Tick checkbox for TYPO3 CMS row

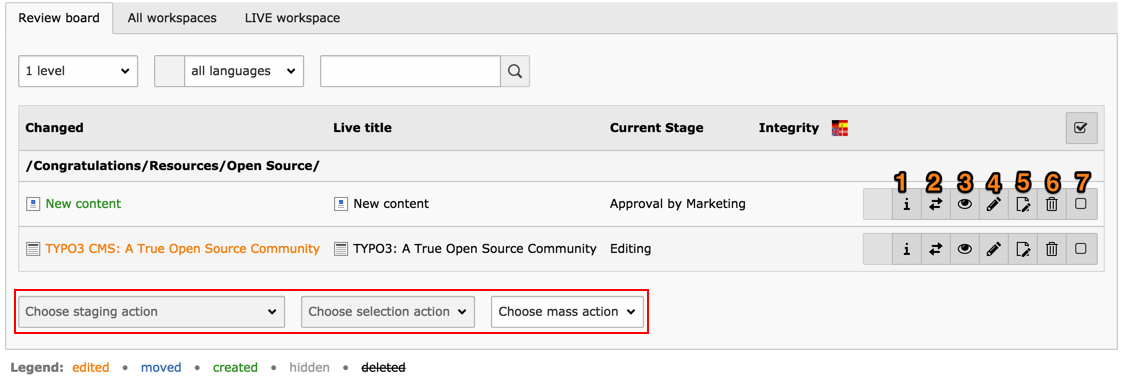1081,249
